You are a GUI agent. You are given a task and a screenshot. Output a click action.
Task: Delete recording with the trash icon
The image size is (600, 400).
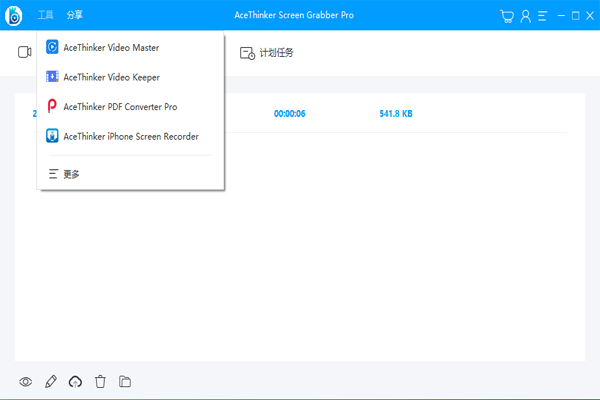click(100, 382)
